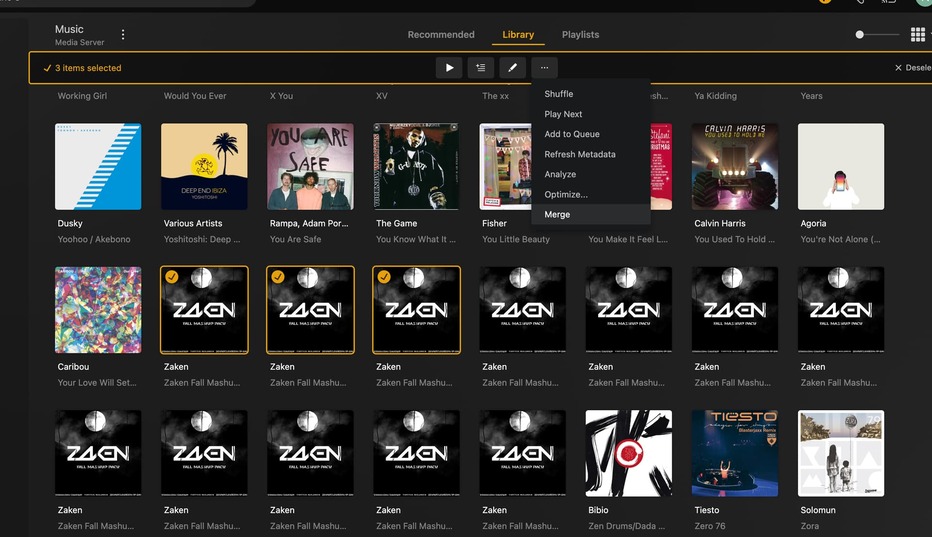Image resolution: width=932 pixels, height=537 pixels.
Task: Click 'You Used To Hold ...' title
Action: click(734, 240)
